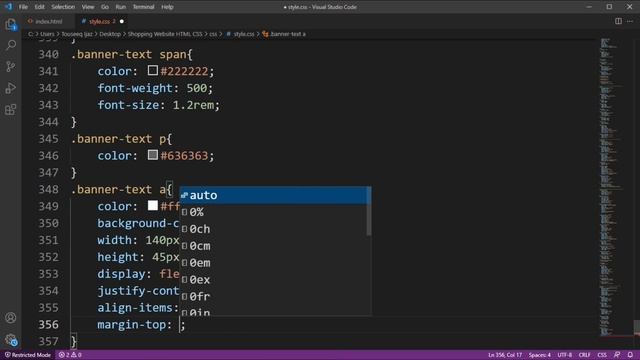Select the 0% suggestion
Image resolution: width=640 pixels, height=360 pixels.
273,212
